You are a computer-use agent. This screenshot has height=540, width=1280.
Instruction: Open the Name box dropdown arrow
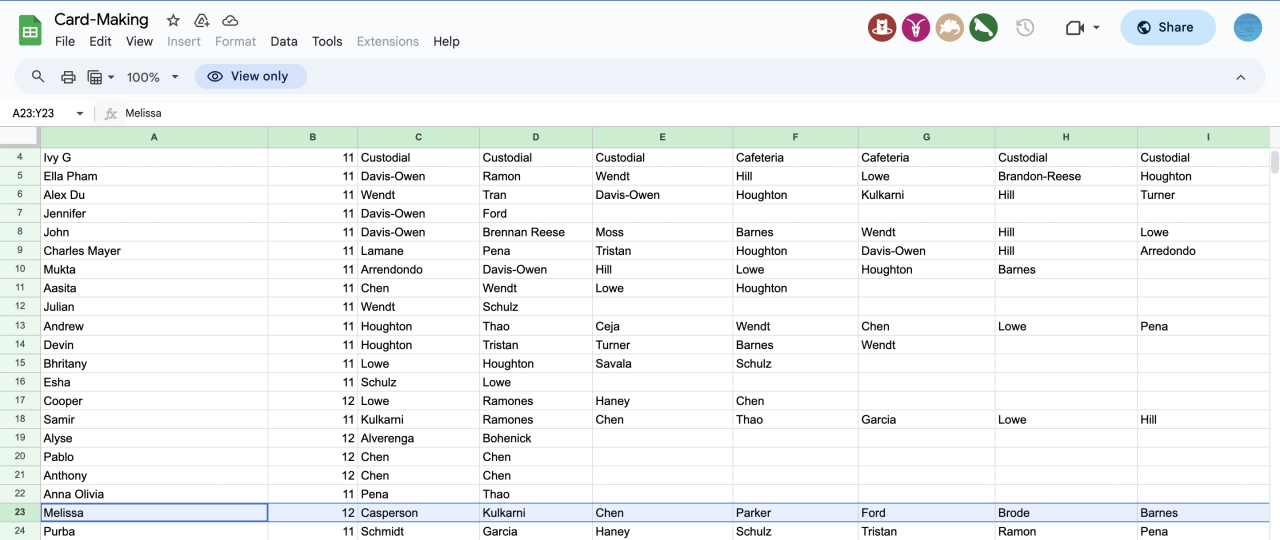coord(80,114)
